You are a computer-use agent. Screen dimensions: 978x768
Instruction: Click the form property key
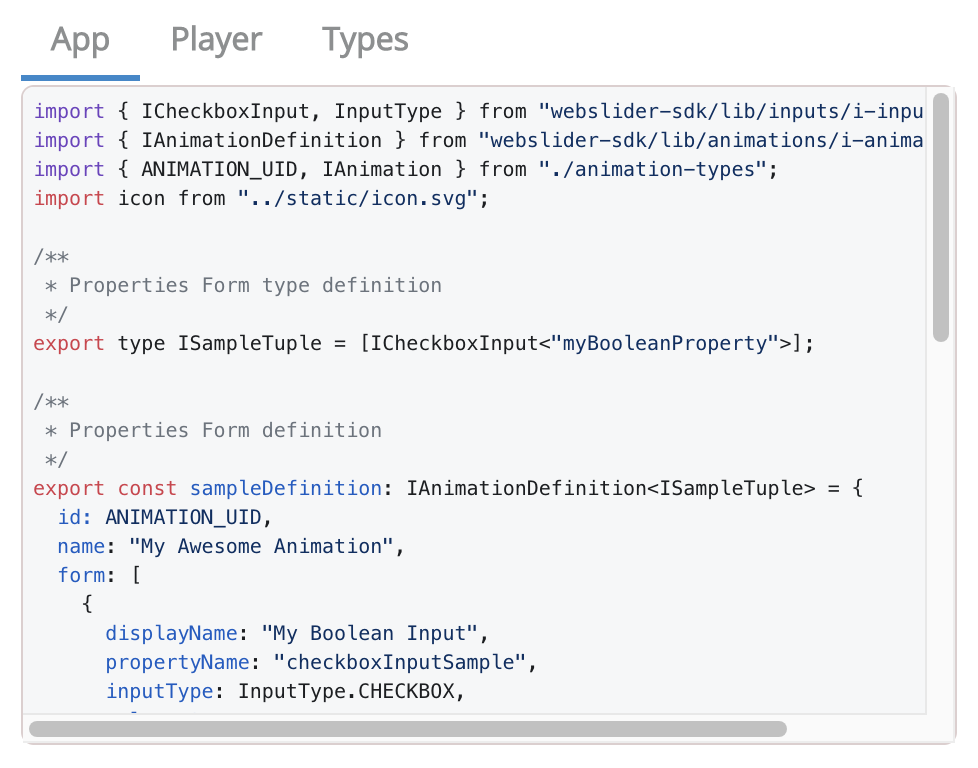[x=81, y=575]
